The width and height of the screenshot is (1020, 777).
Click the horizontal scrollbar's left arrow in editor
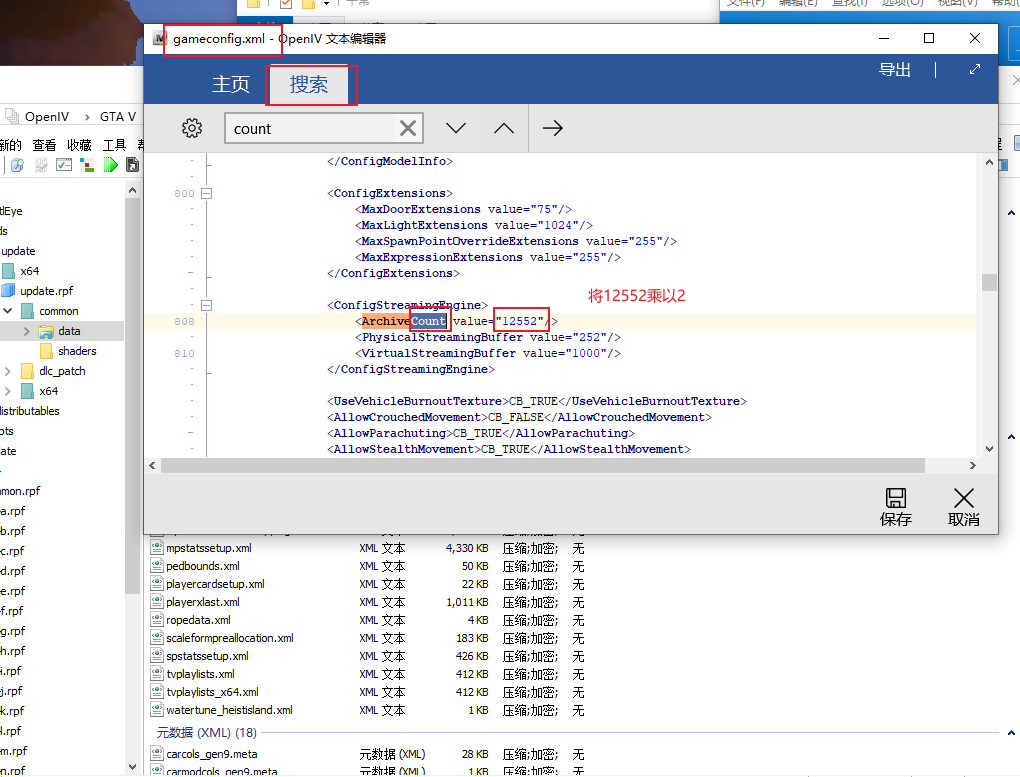click(x=152, y=465)
